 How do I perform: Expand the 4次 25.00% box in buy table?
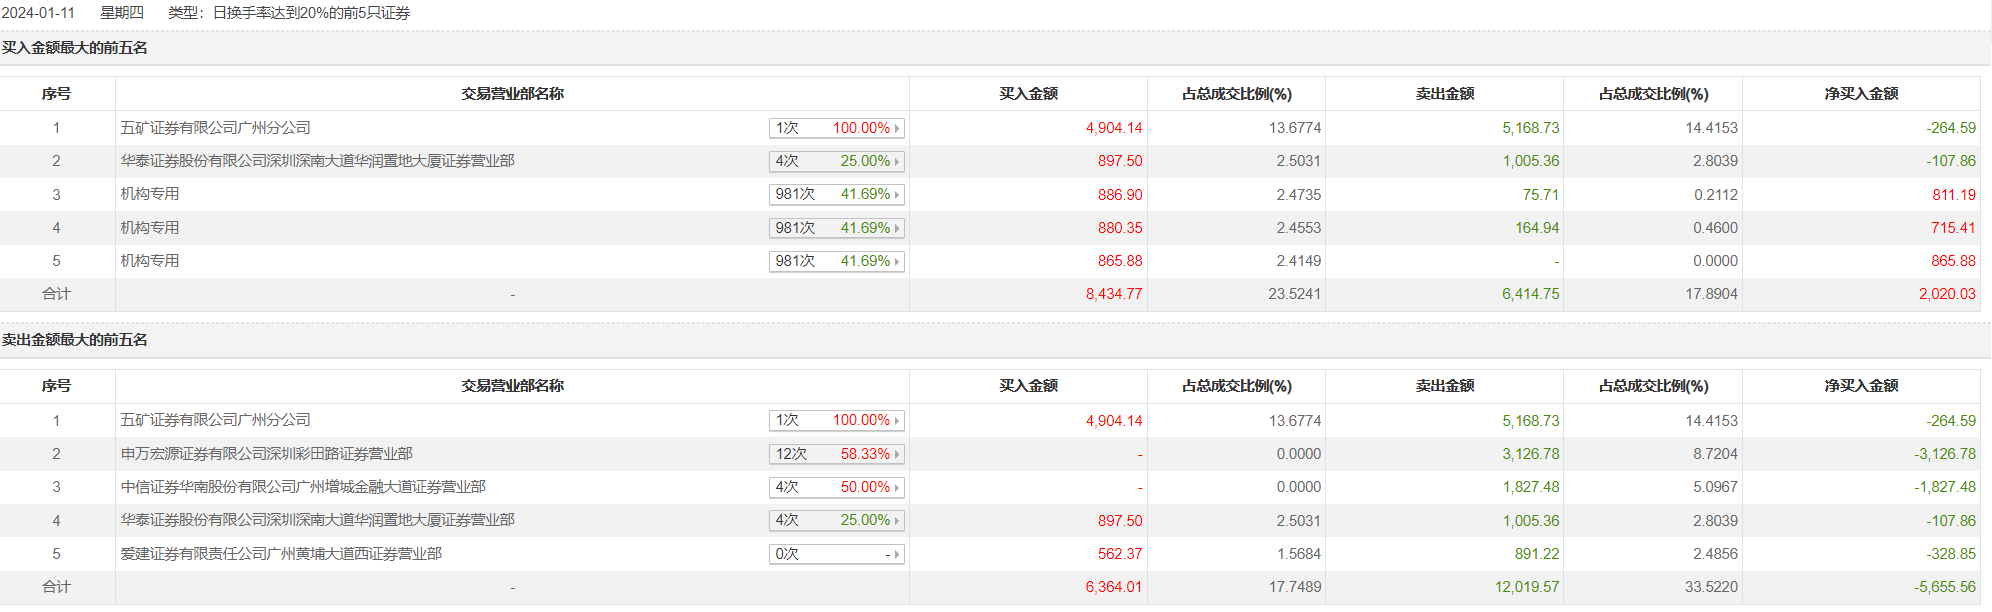897,162
